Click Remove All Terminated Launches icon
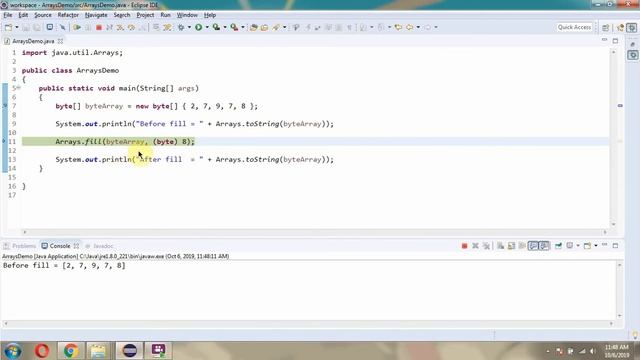640x360 pixels. click(x=486, y=246)
